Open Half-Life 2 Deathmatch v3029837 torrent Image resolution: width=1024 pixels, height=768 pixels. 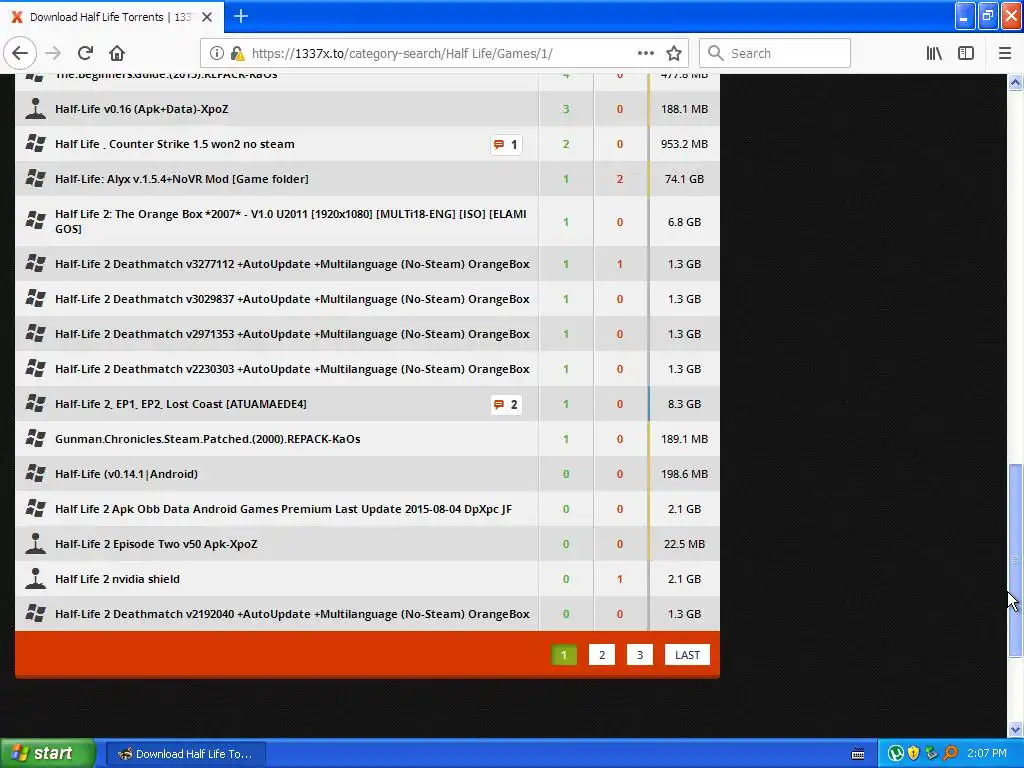(292, 299)
